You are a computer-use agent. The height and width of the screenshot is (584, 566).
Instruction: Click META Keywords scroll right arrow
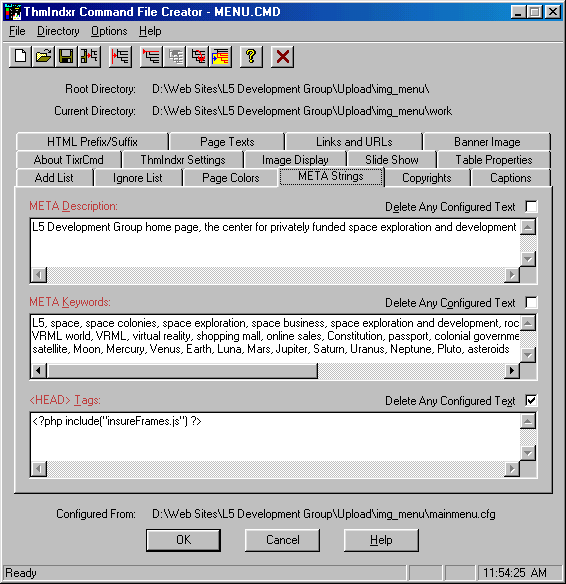(512, 371)
